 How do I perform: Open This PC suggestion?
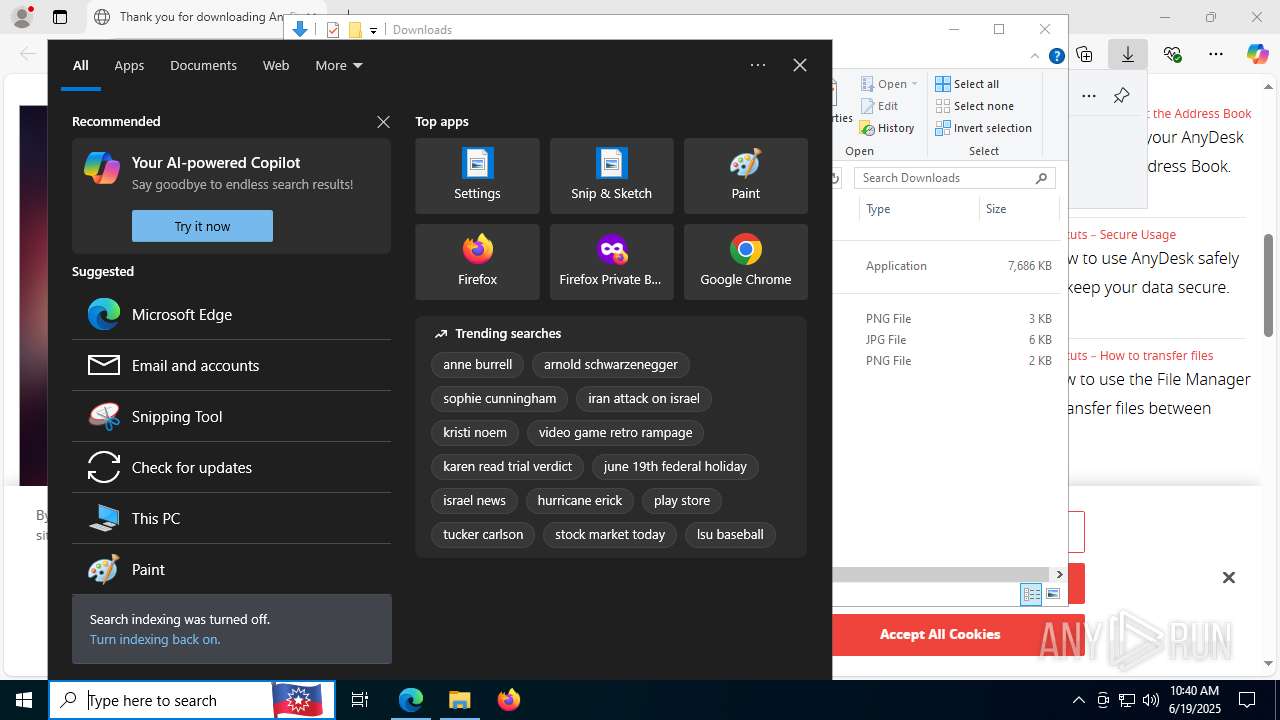pyautogui.click(x=231, y=518)
